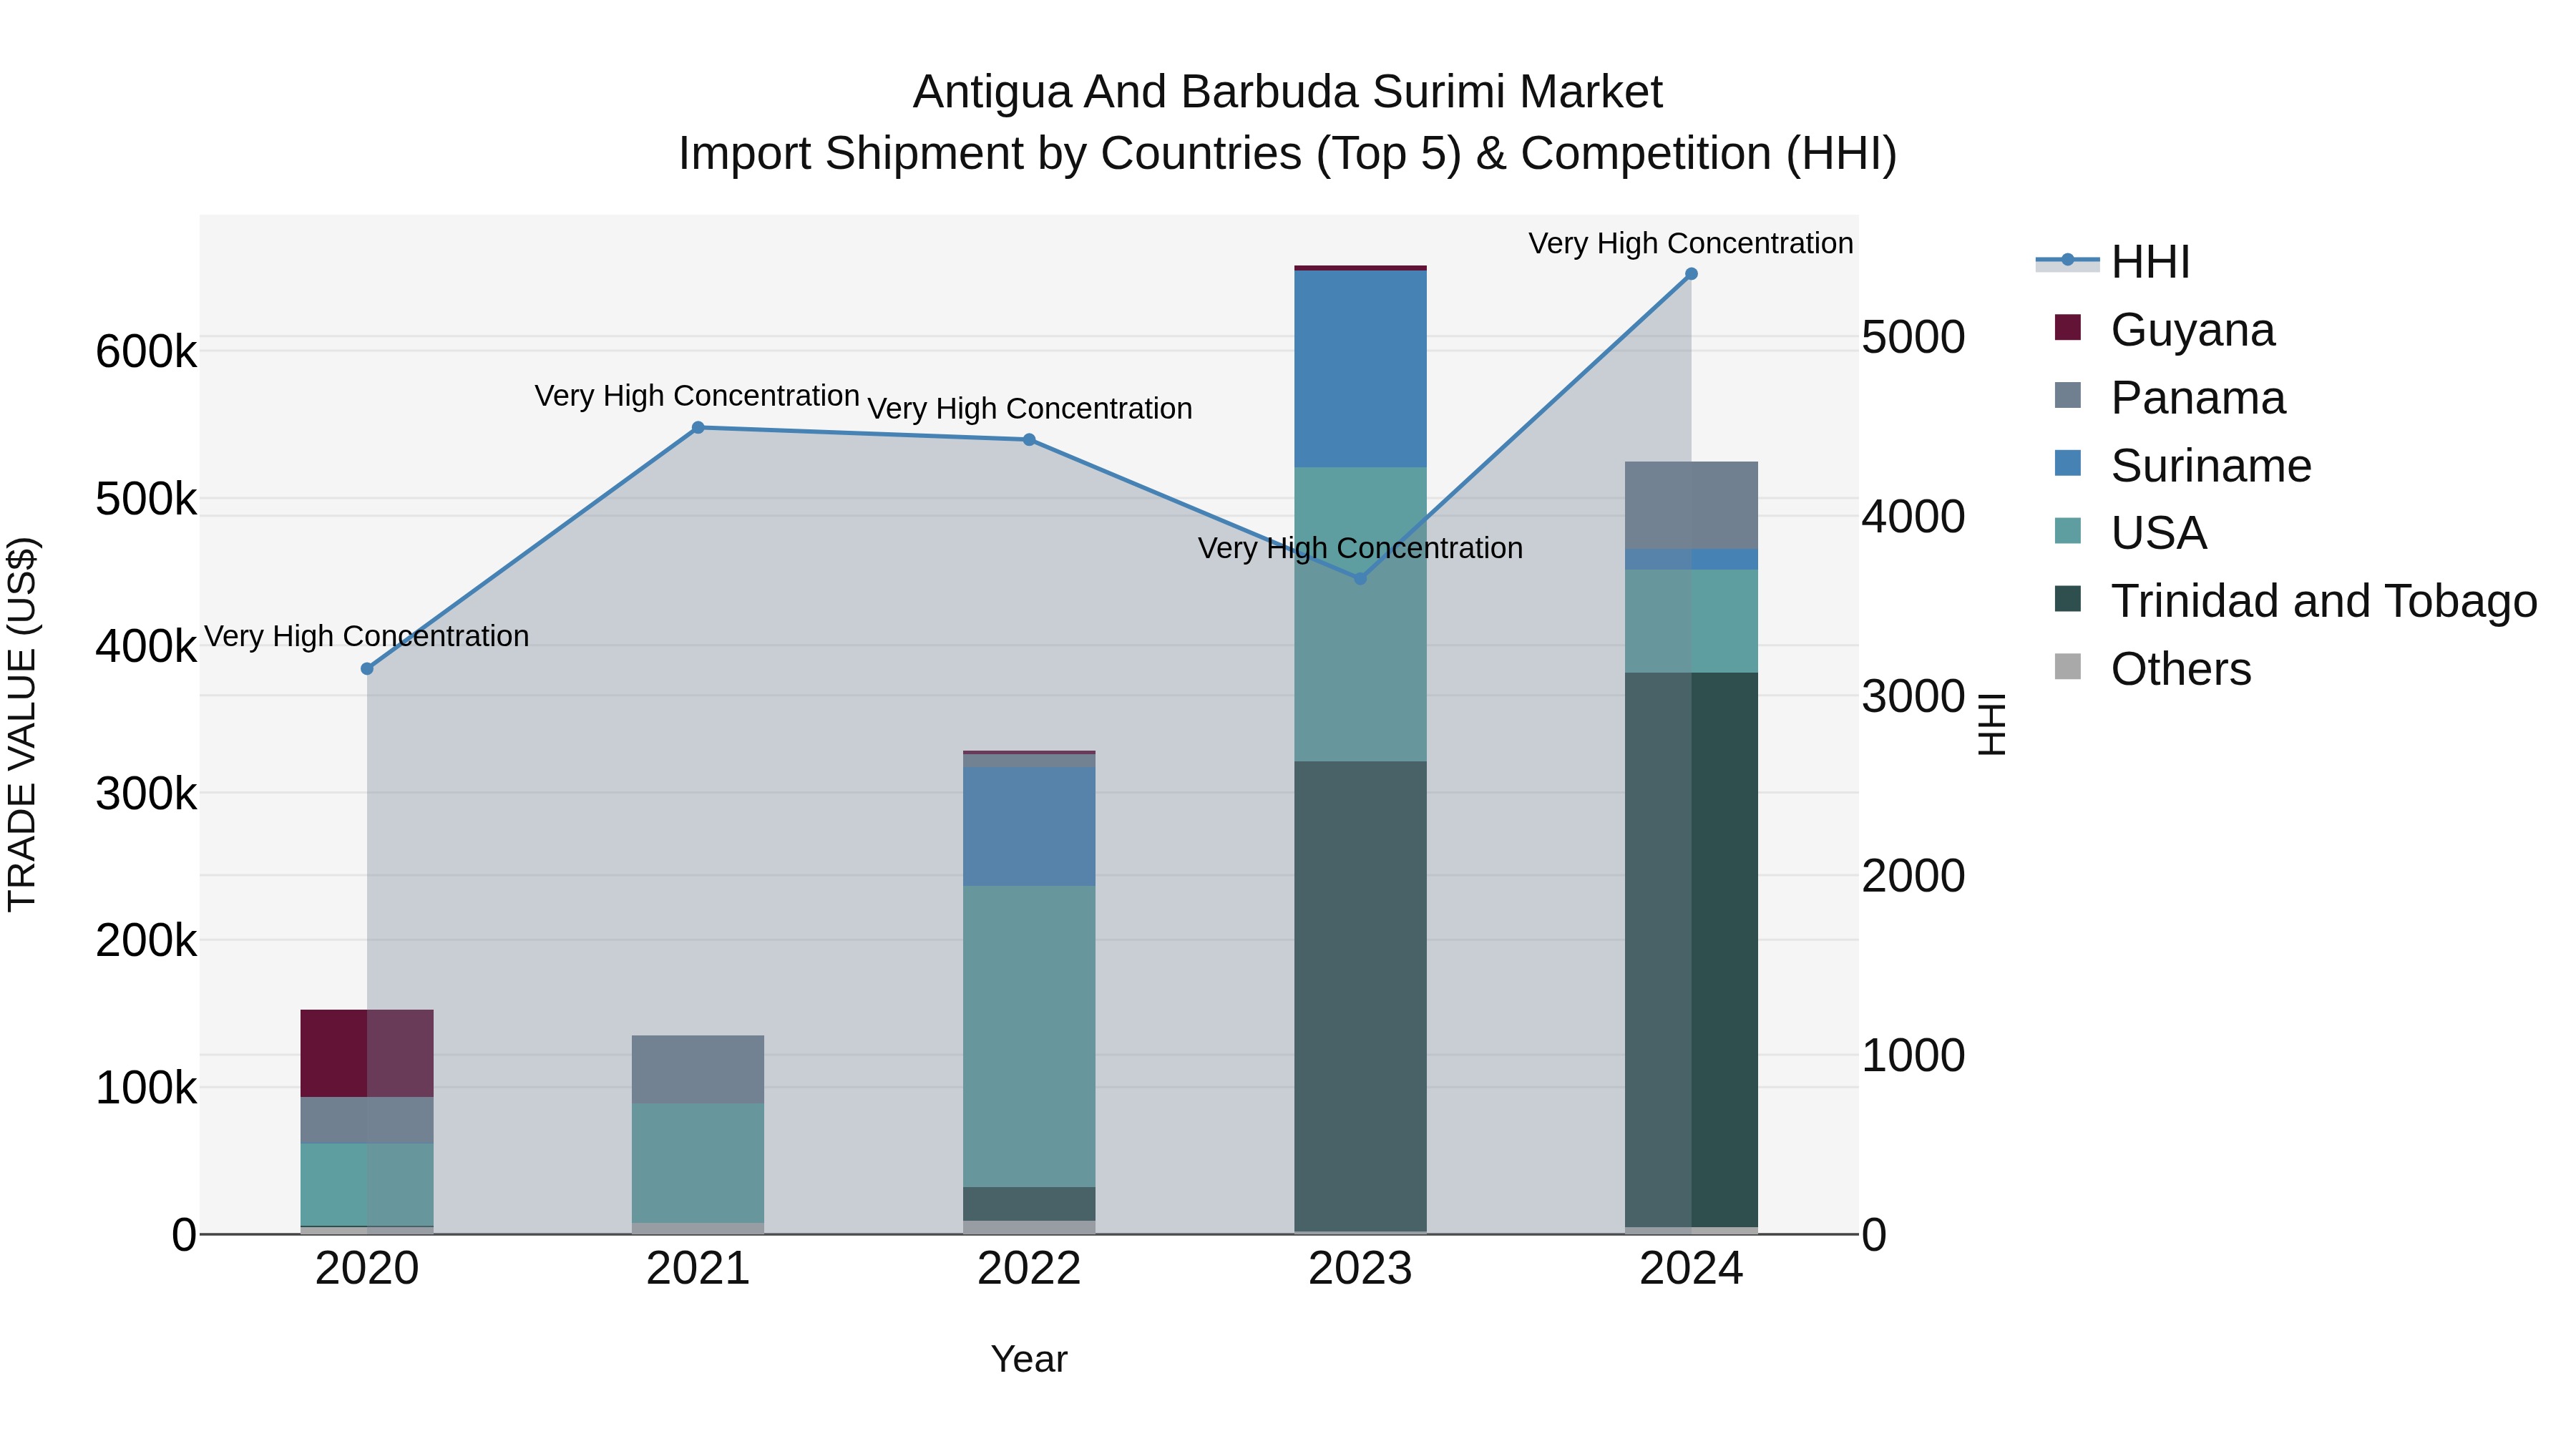
Task: Toggle the Panama legend entry
Action: (x=2169, y=398)
